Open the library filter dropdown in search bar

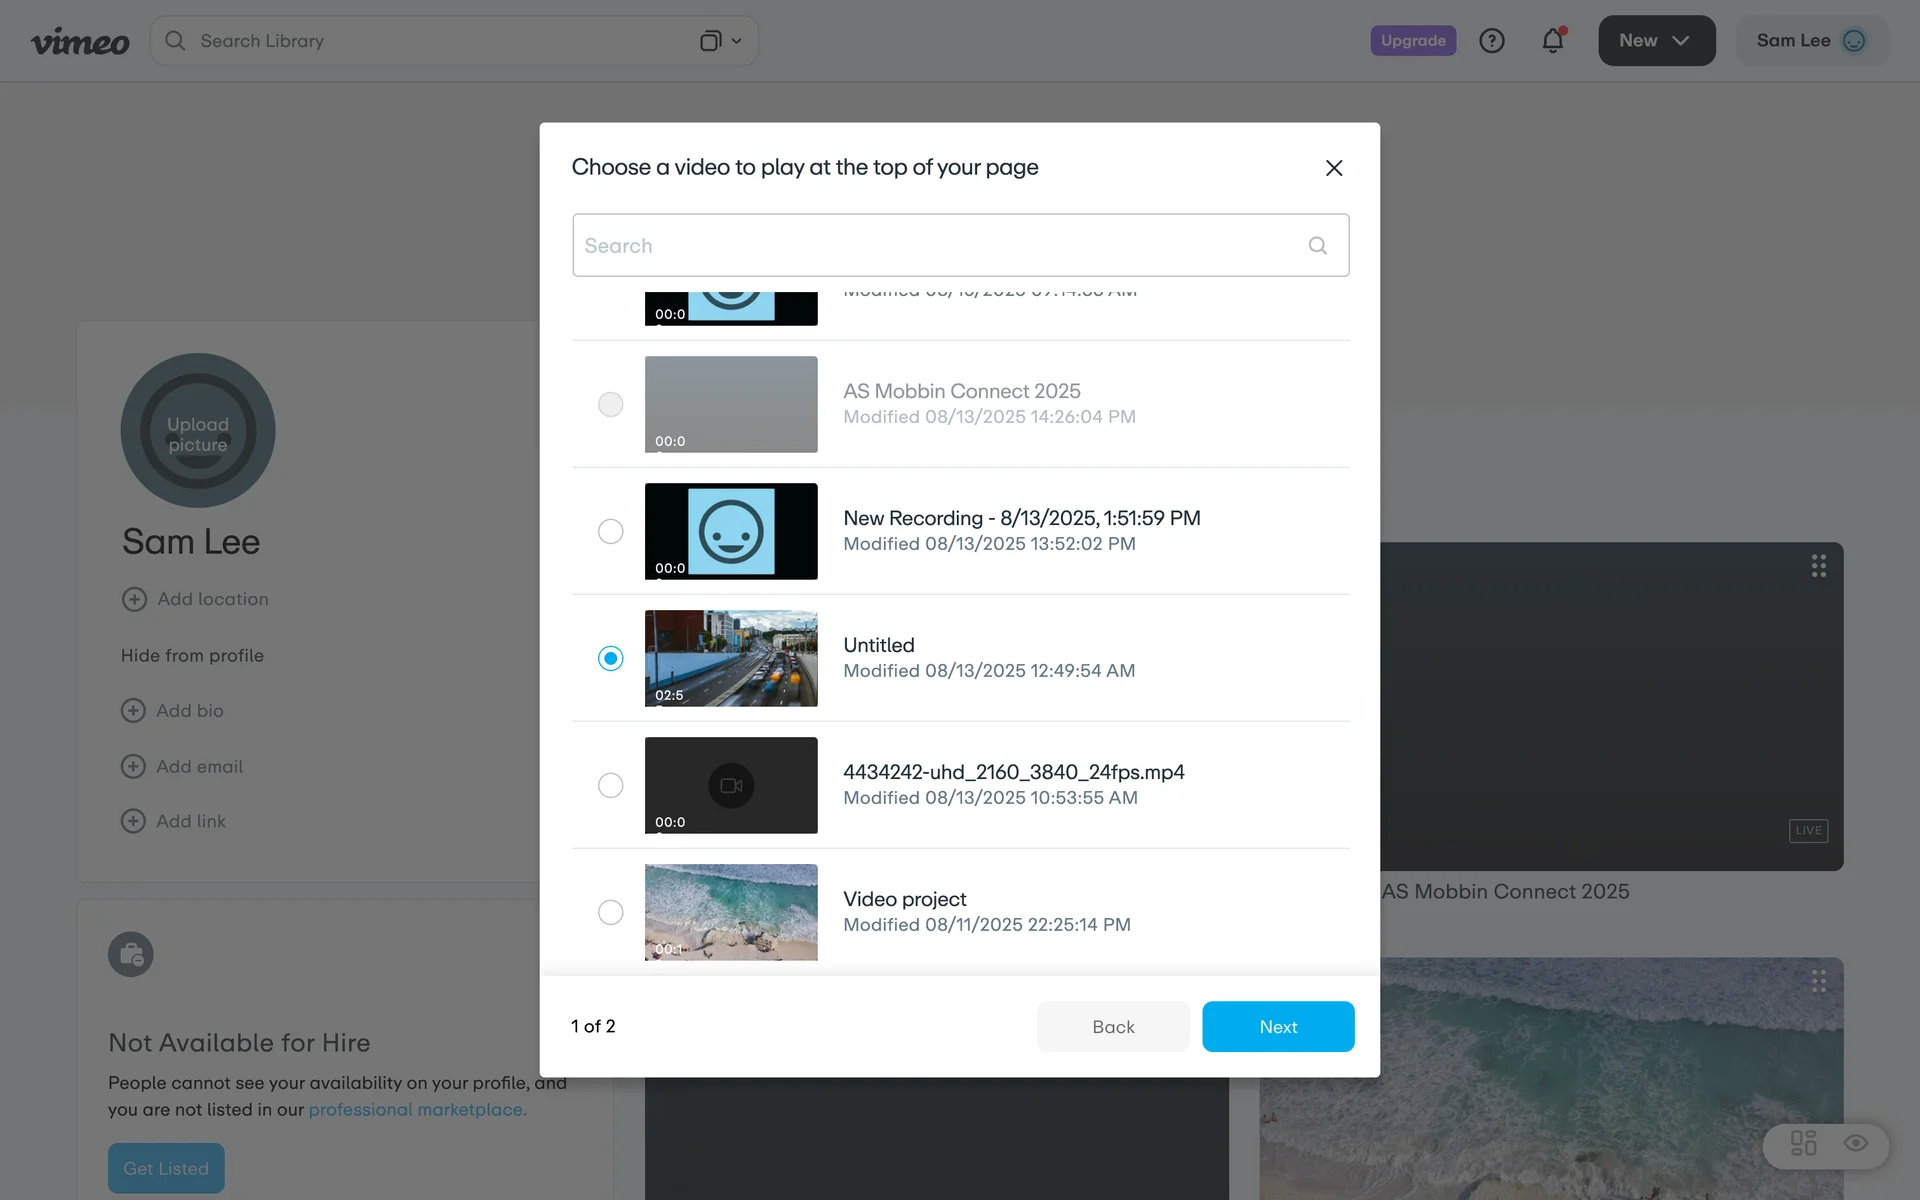click(x=720, y=41)
